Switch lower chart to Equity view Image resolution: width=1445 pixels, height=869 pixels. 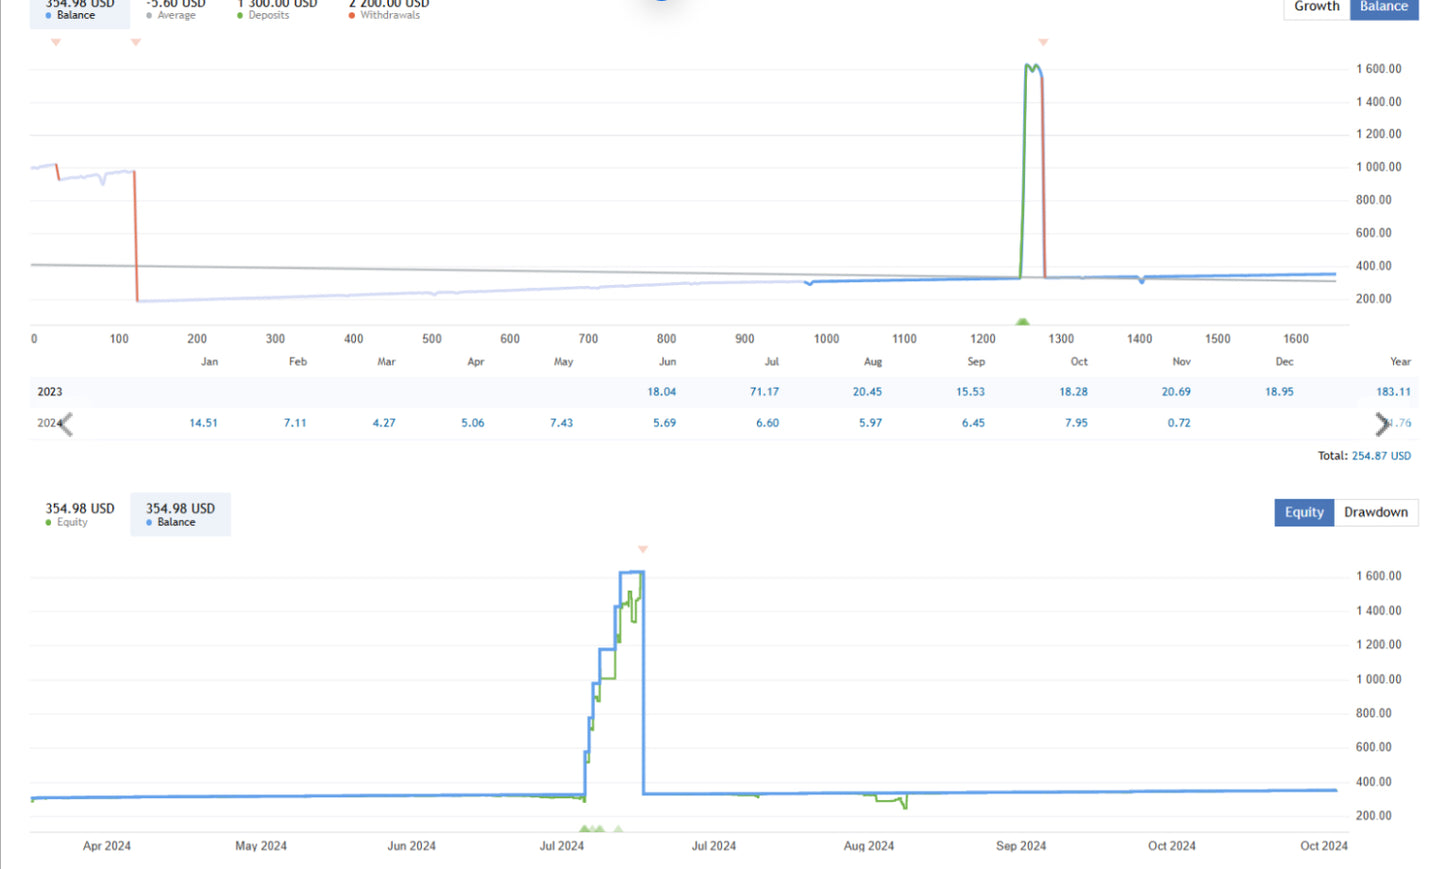pos(1304,512)
